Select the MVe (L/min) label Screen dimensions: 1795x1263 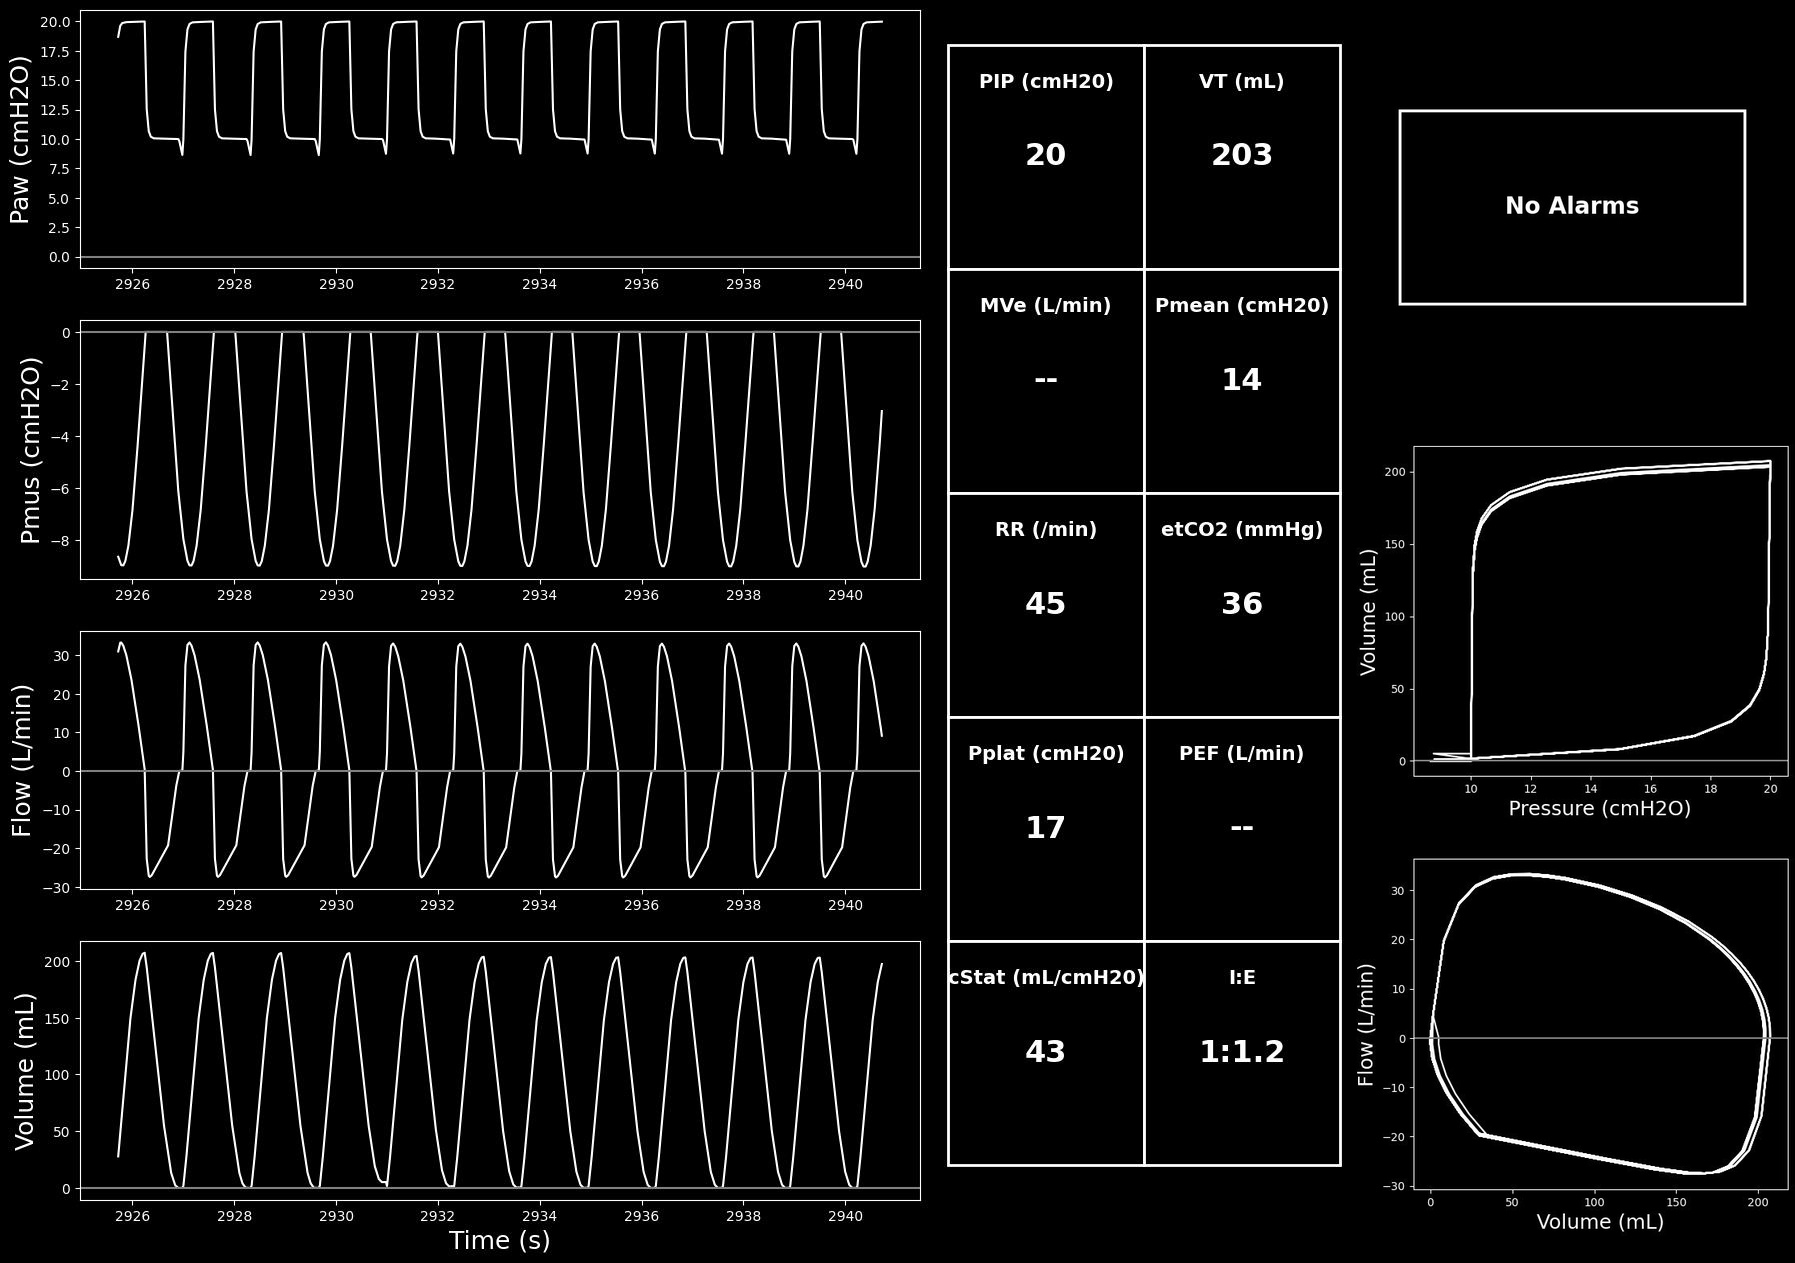point(1046,306)
